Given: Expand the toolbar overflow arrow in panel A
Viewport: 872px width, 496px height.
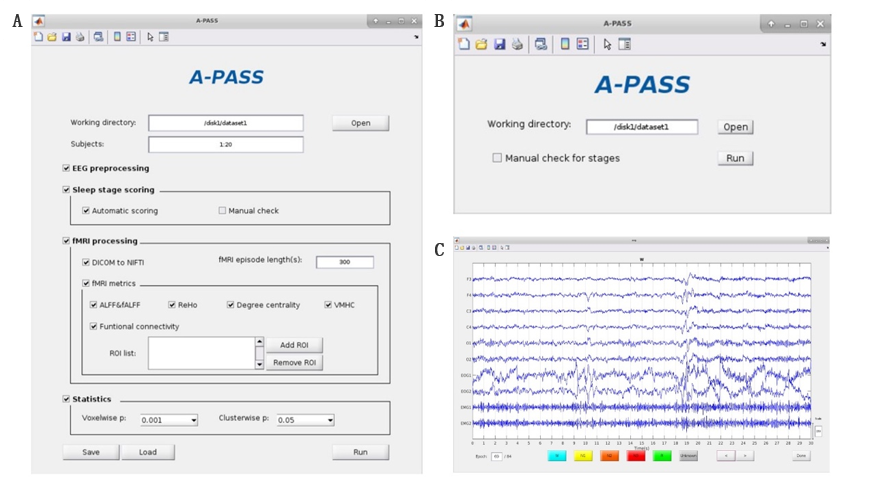Looking at the screenshot, I should [x=416, y=38].
